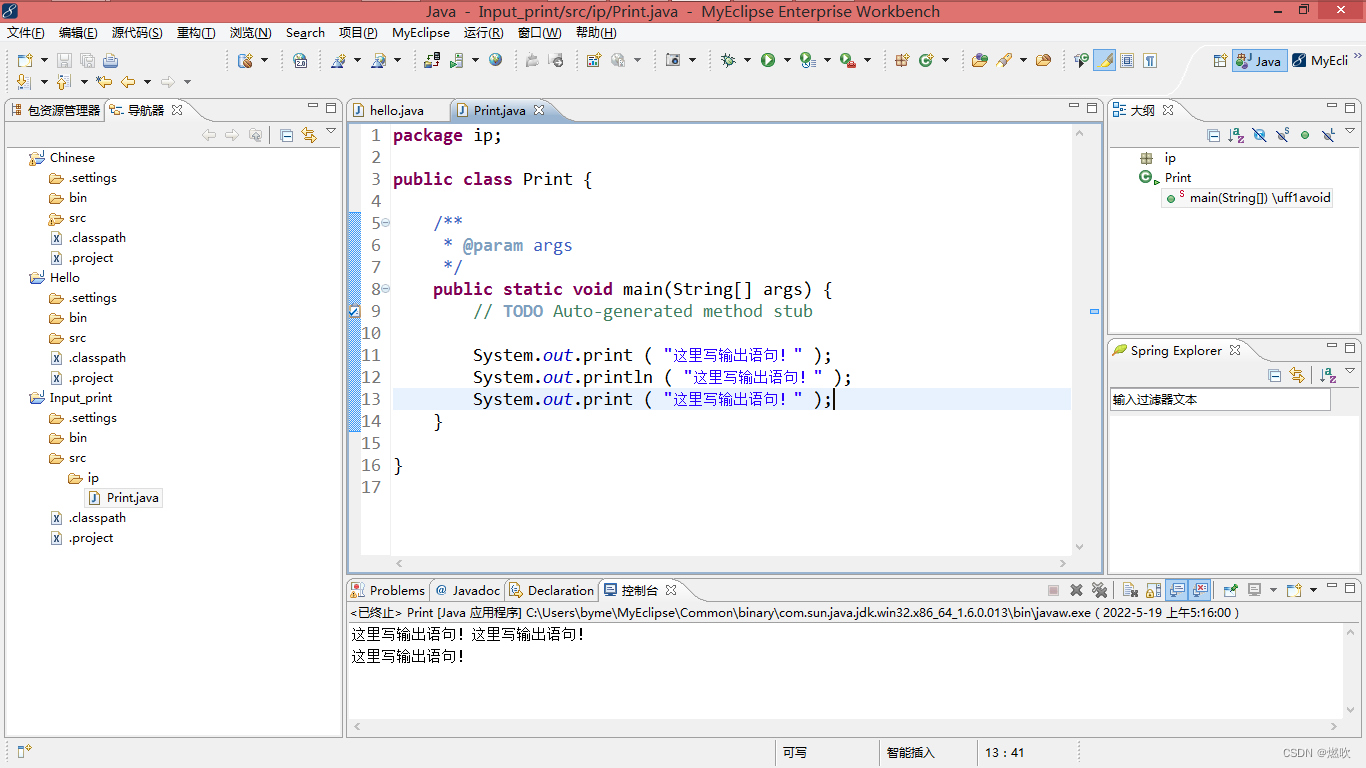Switch to the hello.java editor tab

(x=397, y=110)
